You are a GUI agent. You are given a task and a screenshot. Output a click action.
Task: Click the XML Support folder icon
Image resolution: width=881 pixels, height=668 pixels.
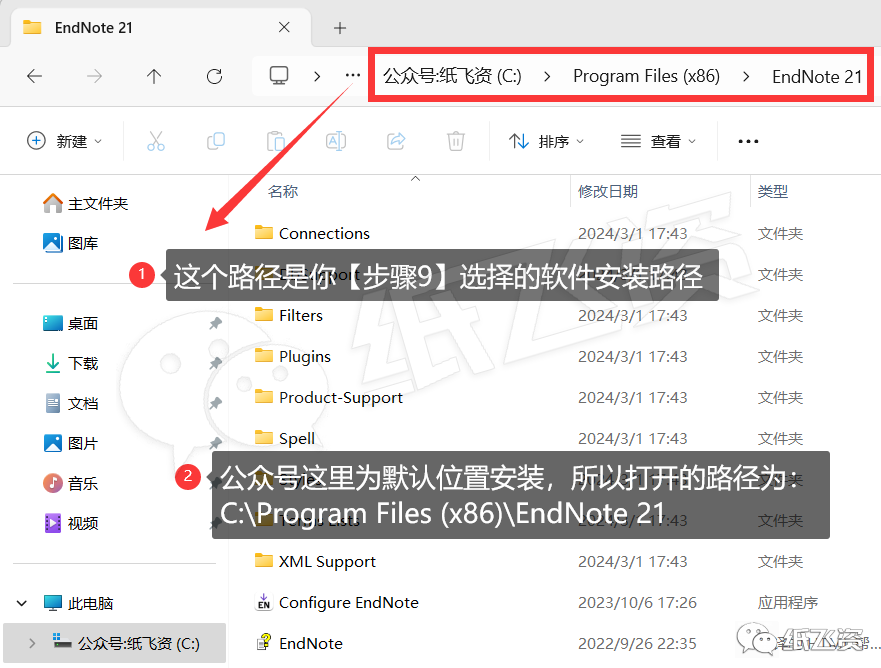(x=264, y=560)
